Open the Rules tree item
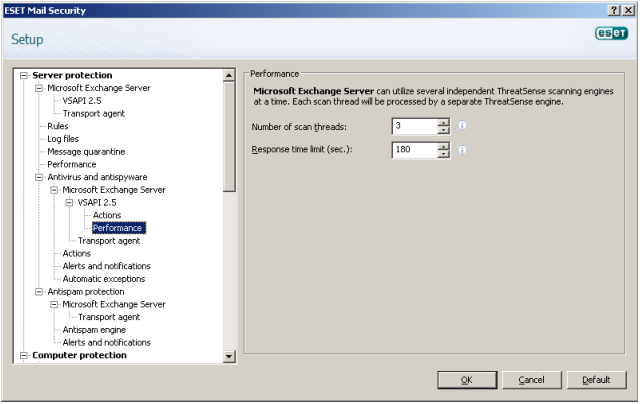Viewport: 642px width, 404px height. [x=58, y=126]
